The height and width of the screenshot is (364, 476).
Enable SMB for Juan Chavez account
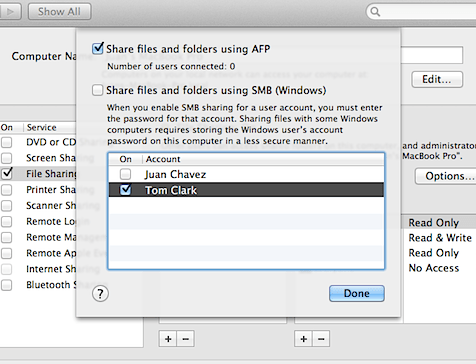(126, 174)
